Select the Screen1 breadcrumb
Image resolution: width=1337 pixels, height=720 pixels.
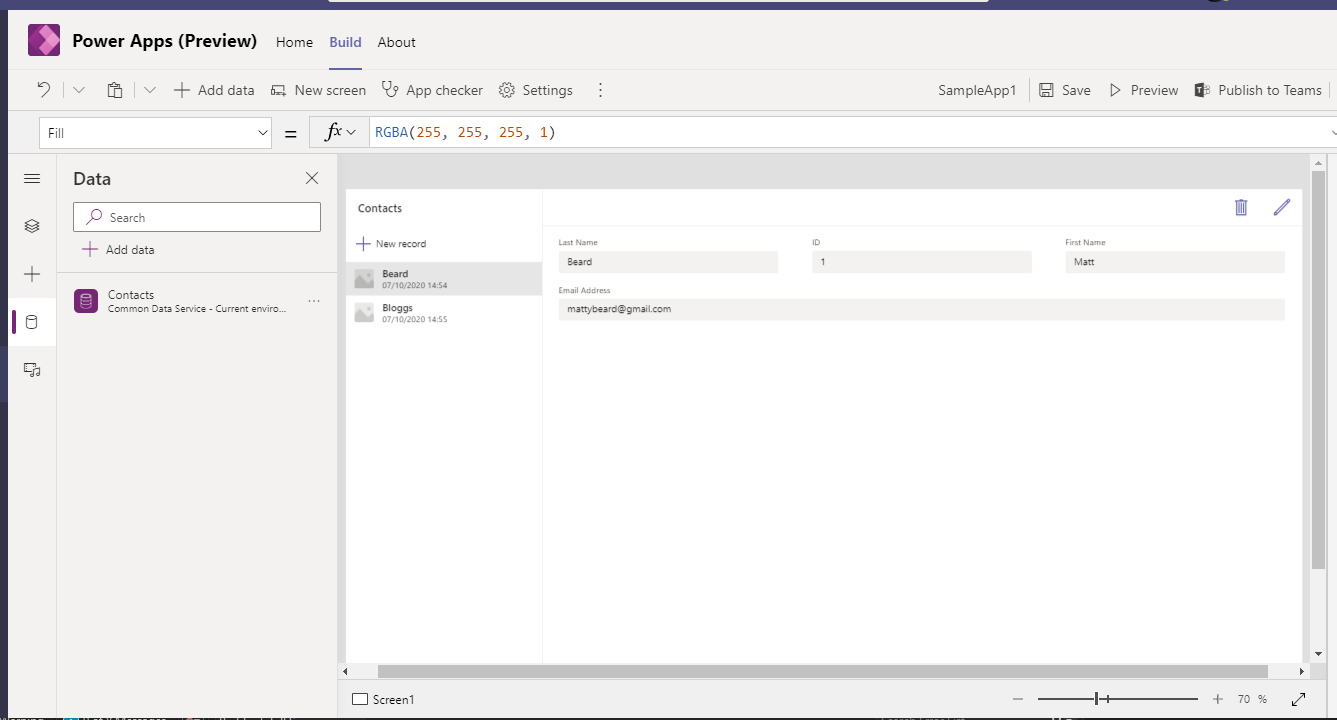coord(383,700)
